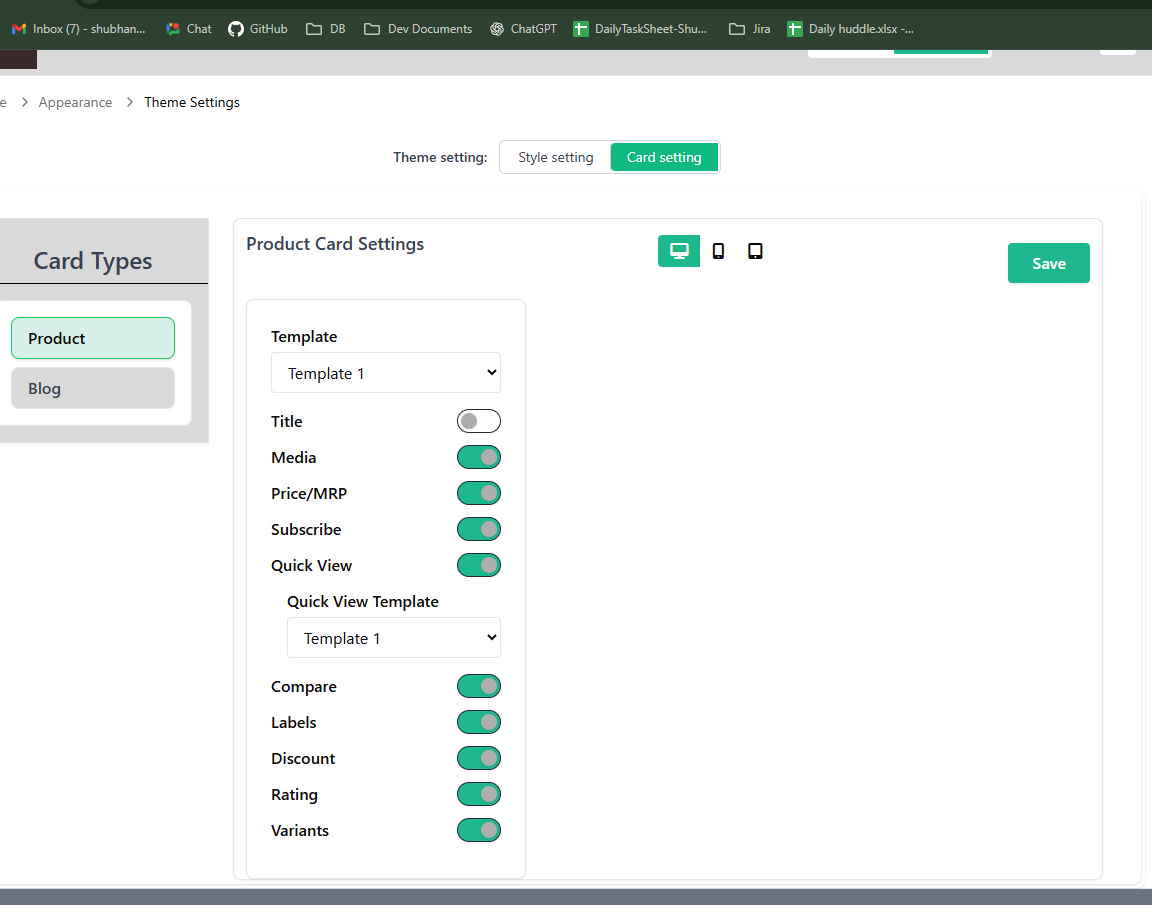Go to Appearance breadcrumb
Image resolution: width=1152 pixels, height=905 pixels.
pos(75,102)
